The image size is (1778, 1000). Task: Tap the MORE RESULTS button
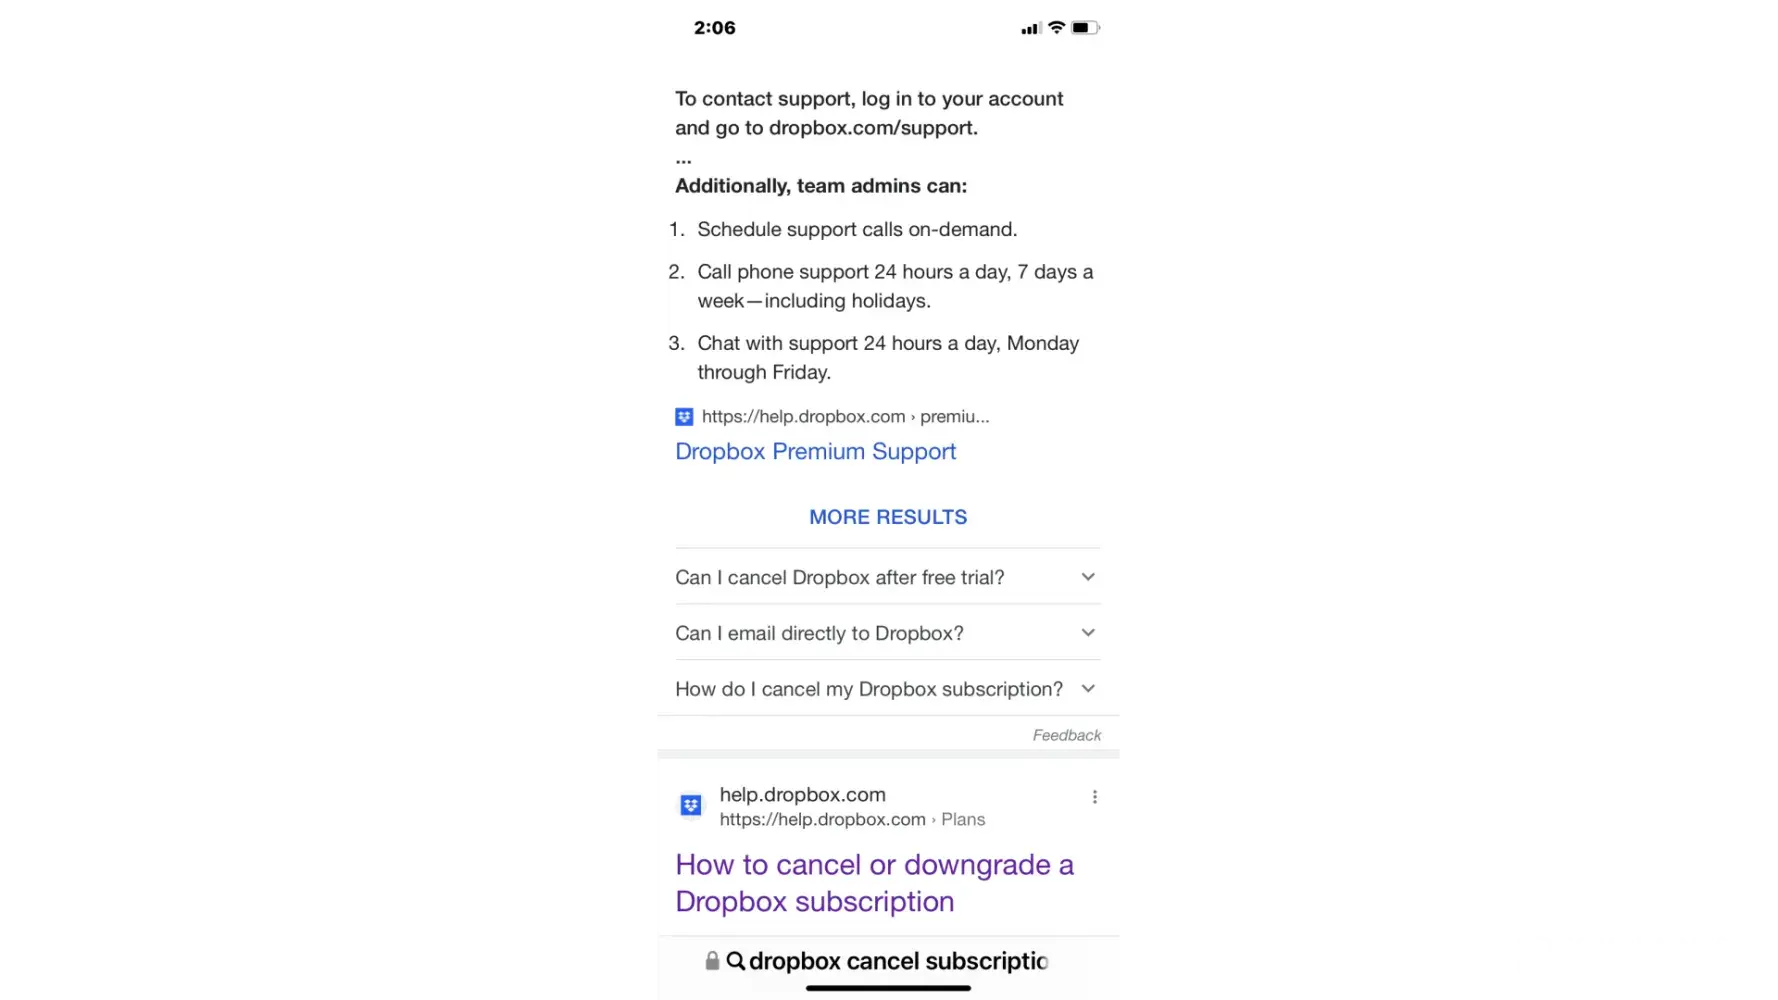(888, 517)
